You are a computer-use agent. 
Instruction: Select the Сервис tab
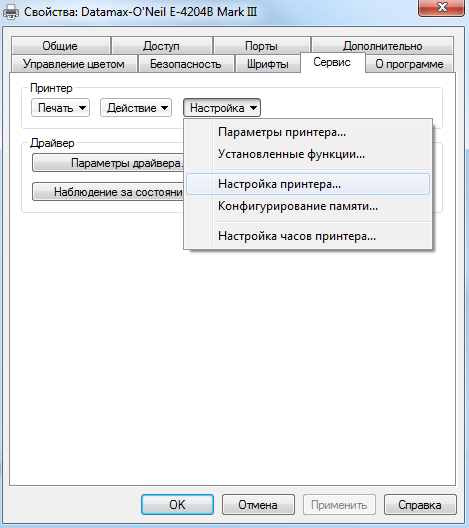332,63
